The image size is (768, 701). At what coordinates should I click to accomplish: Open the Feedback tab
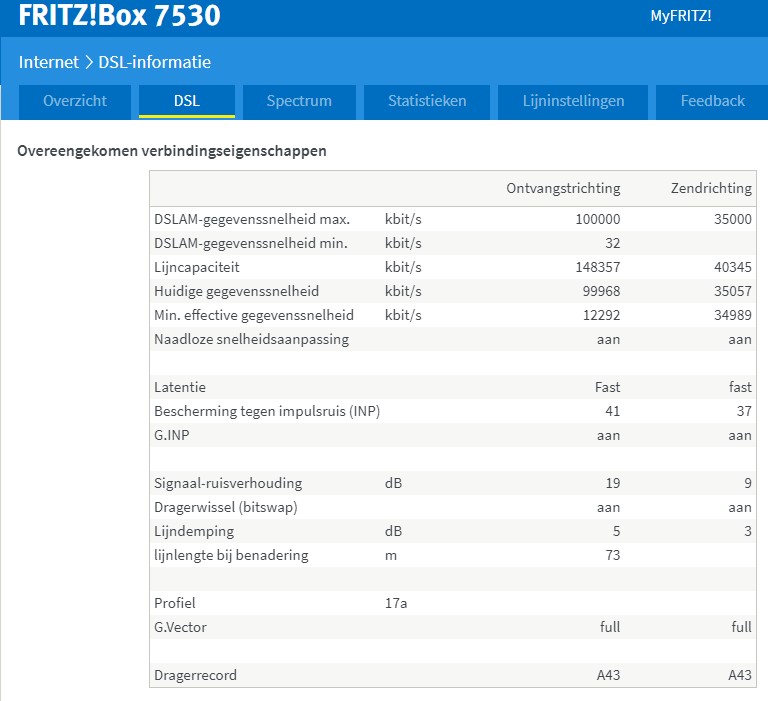point(712,101)
